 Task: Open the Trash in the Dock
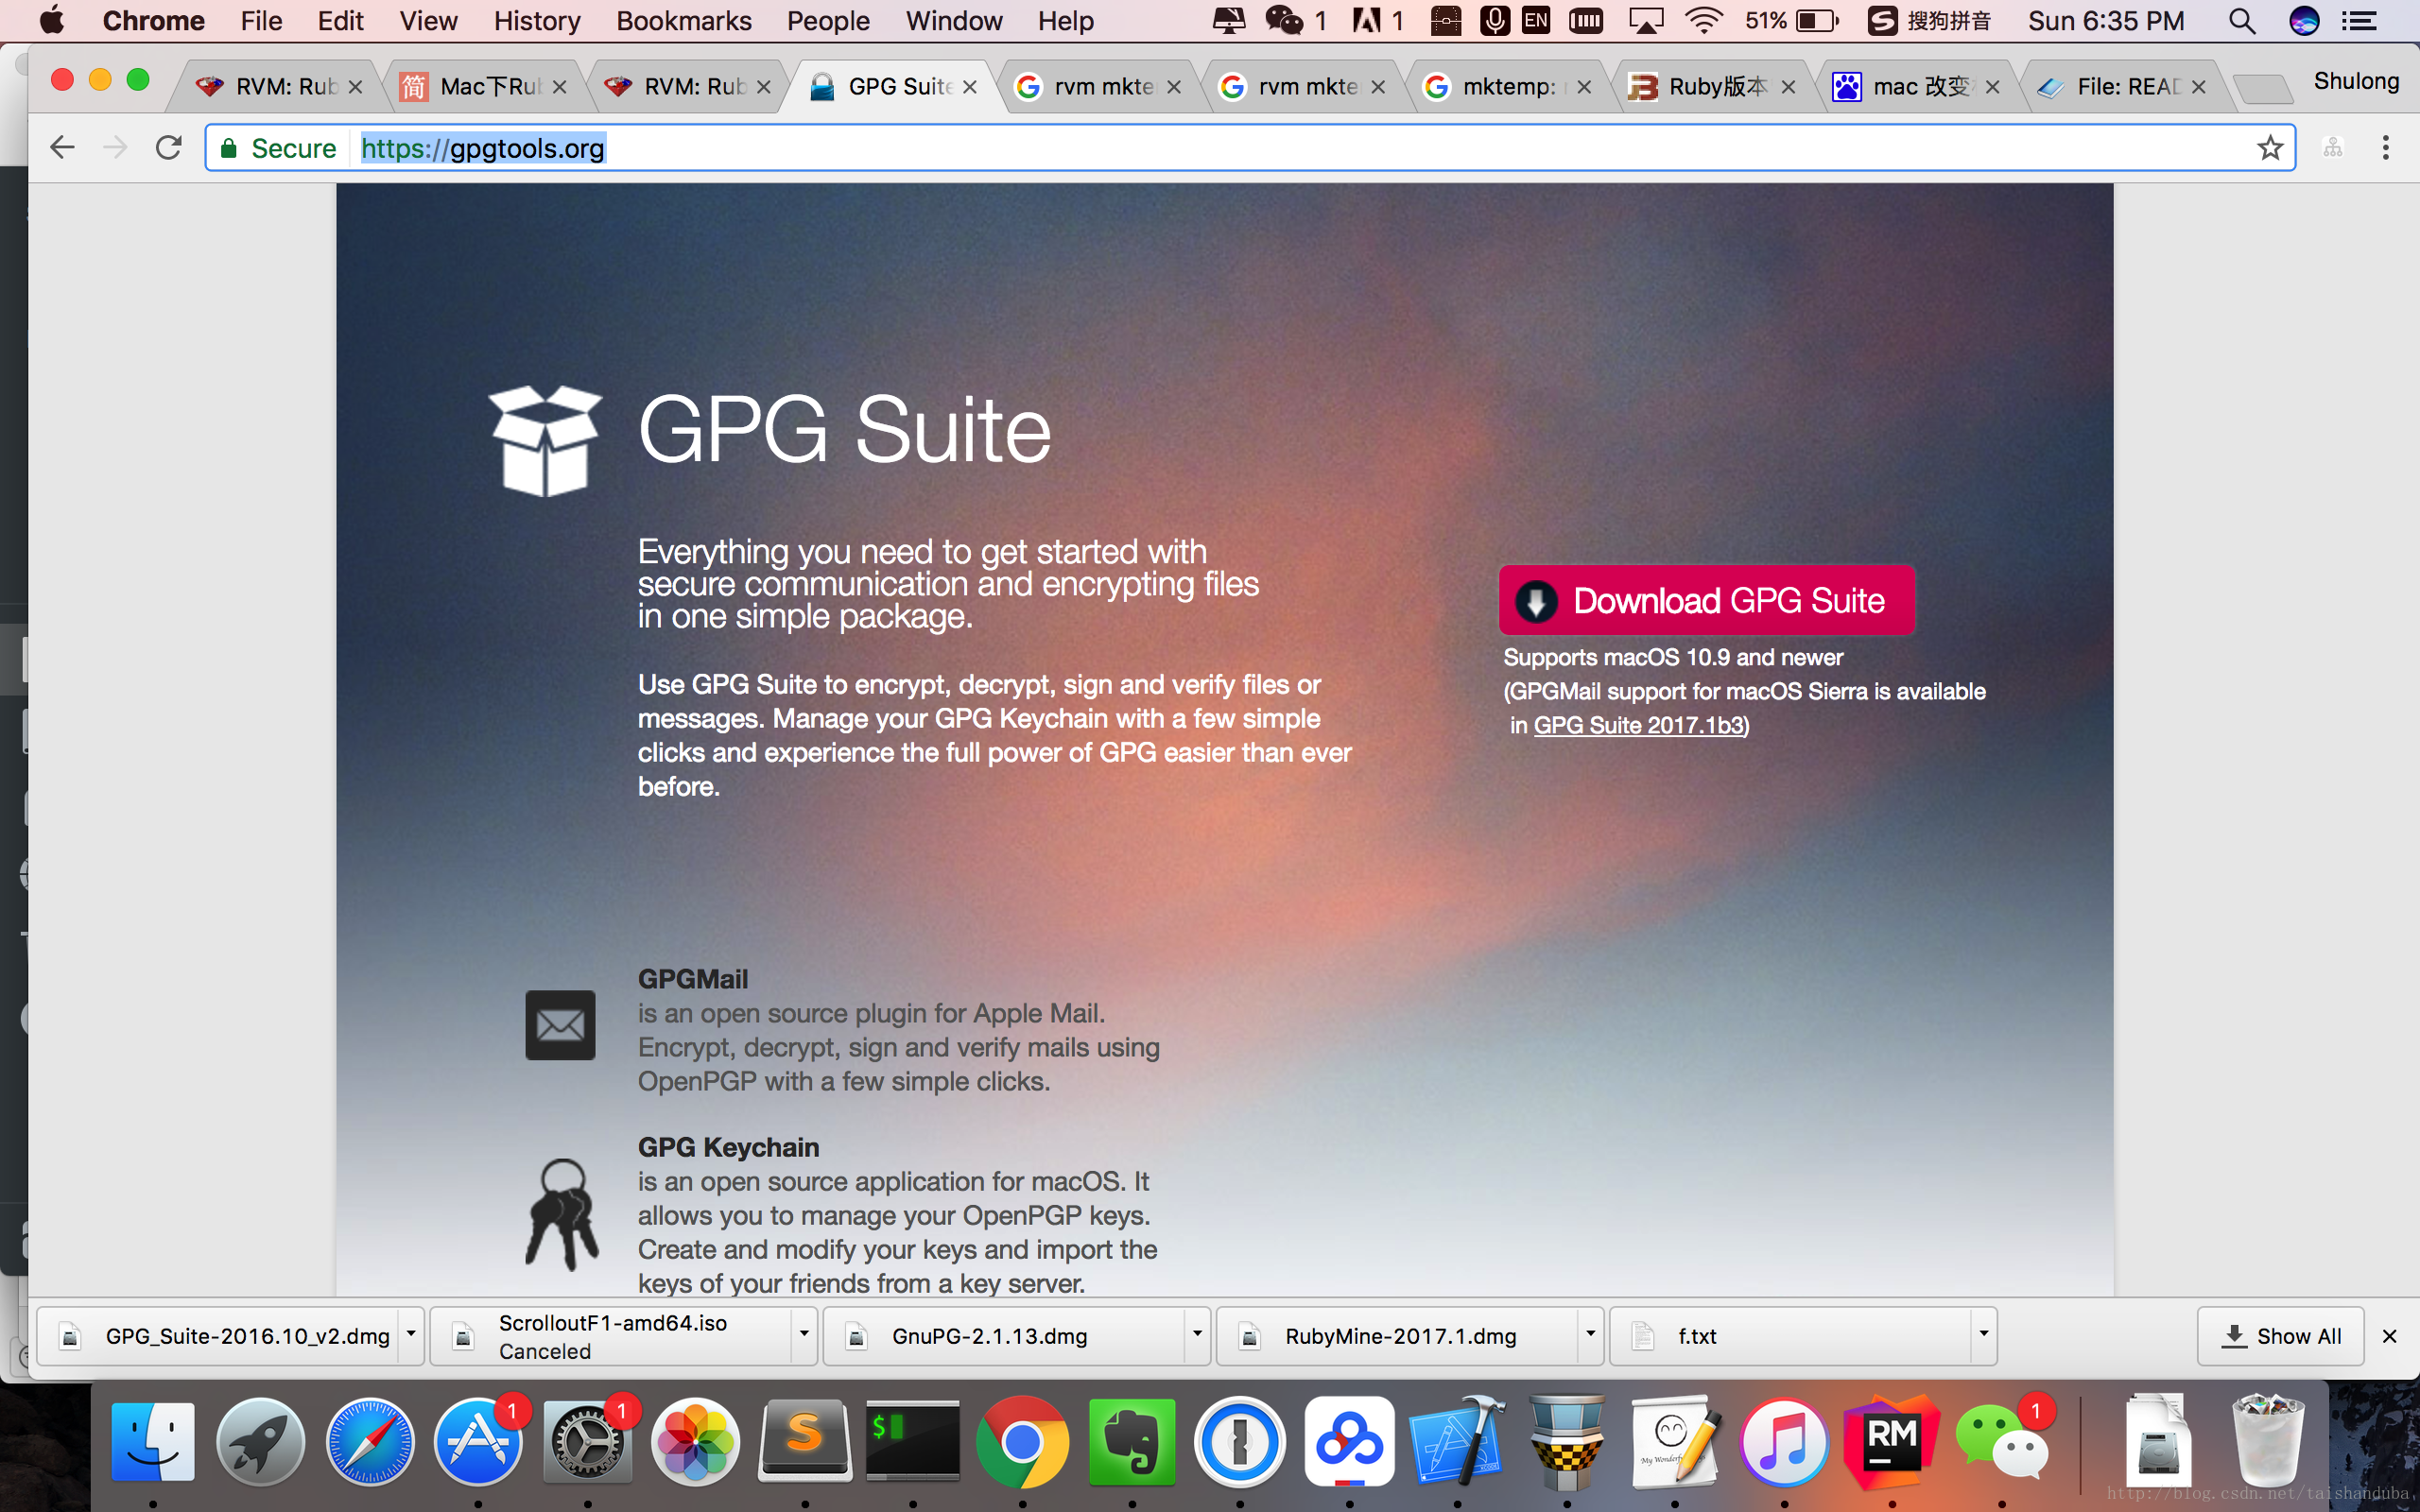pyautogui.click(x=2268, y=1441)
